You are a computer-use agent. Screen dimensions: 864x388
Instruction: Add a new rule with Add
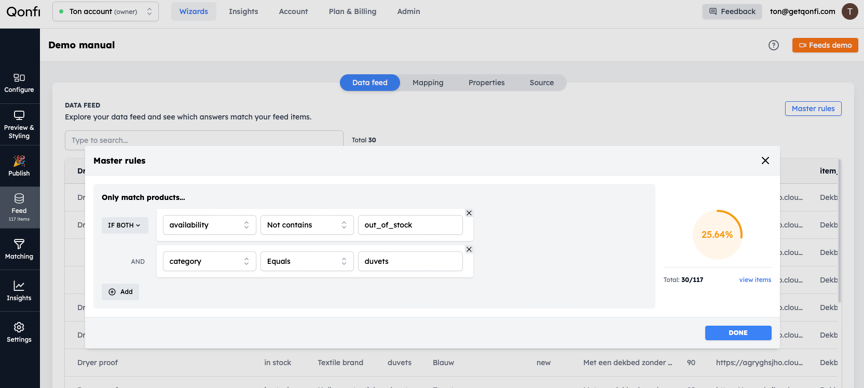click(121, 292)
